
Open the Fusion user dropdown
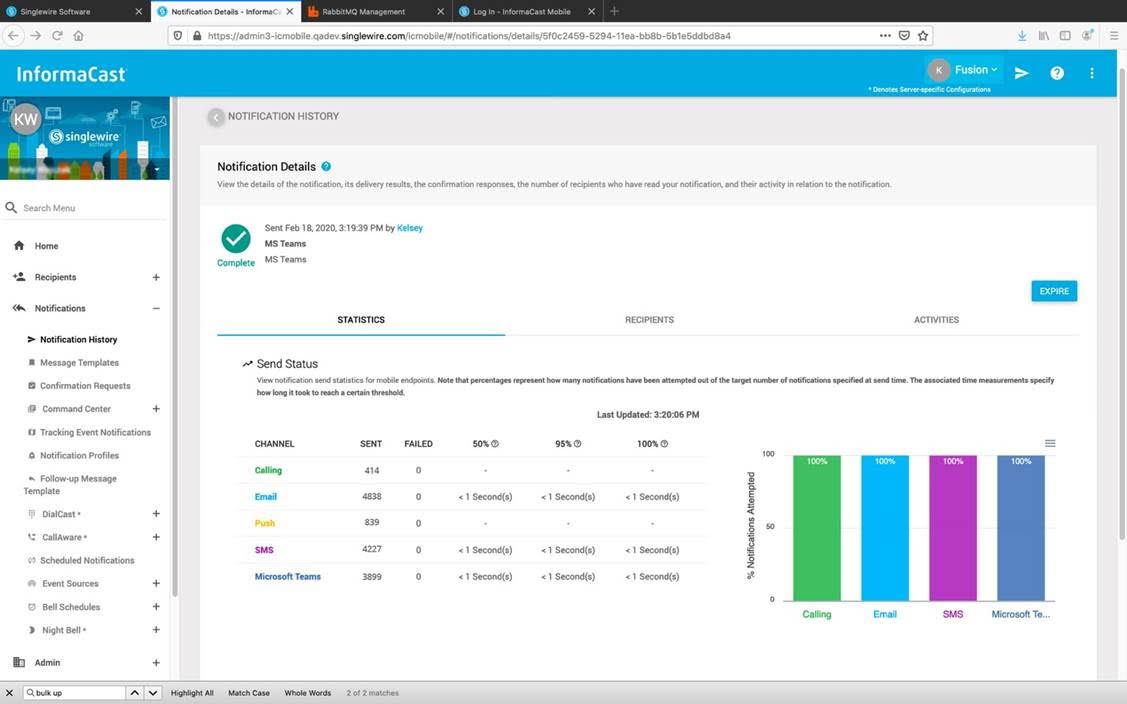tap(975, 70)
